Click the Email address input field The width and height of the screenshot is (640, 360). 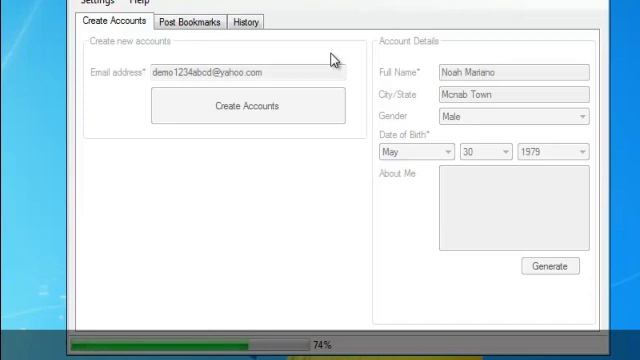click(248, 73)
